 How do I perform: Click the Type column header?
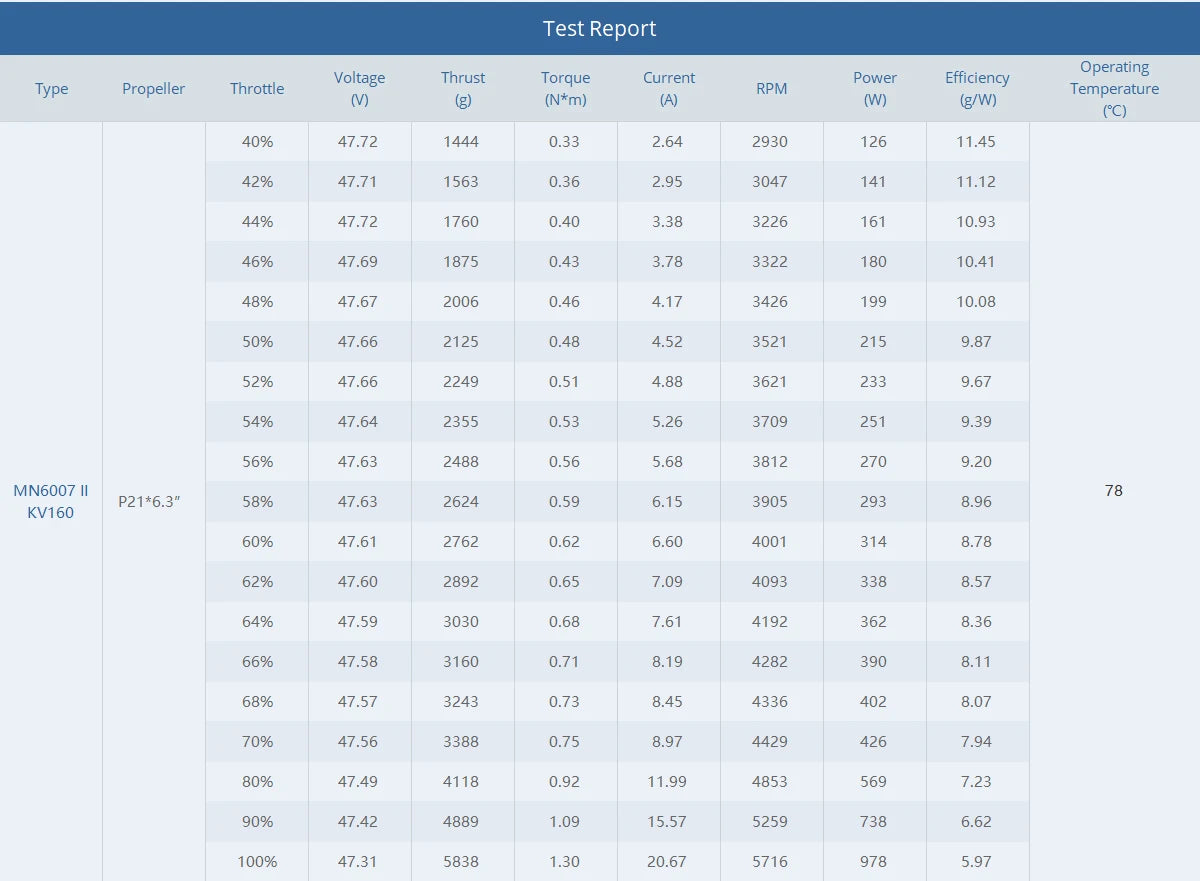coord(52,88)
